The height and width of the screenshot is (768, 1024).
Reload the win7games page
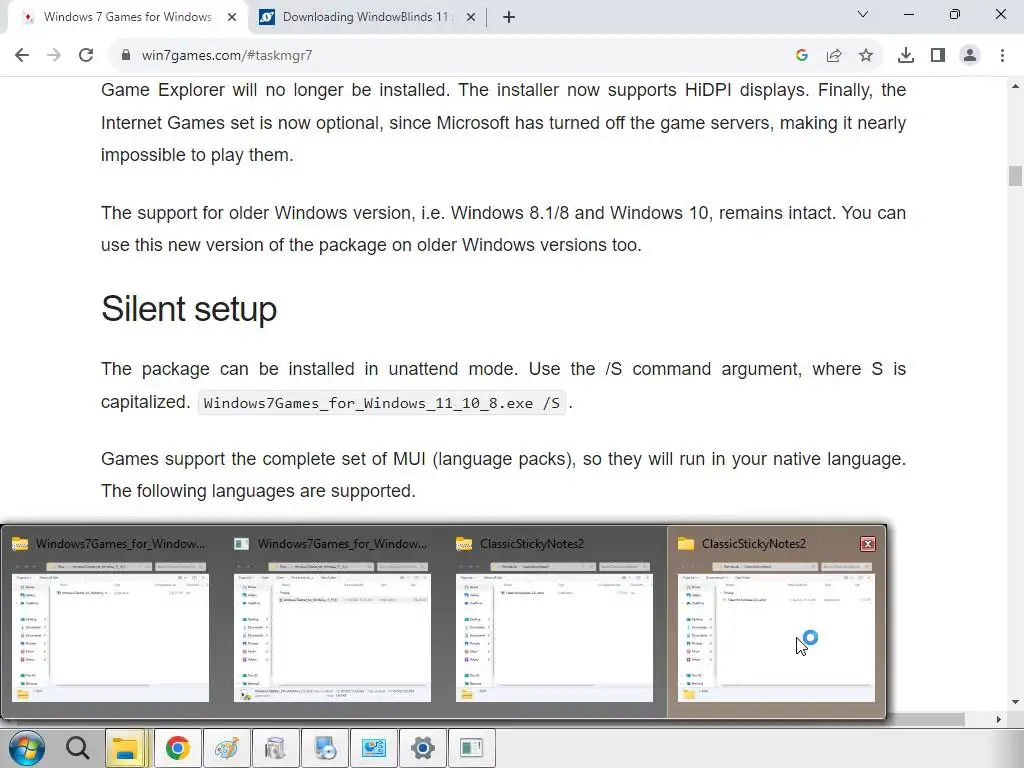click(x=86, y=56)
